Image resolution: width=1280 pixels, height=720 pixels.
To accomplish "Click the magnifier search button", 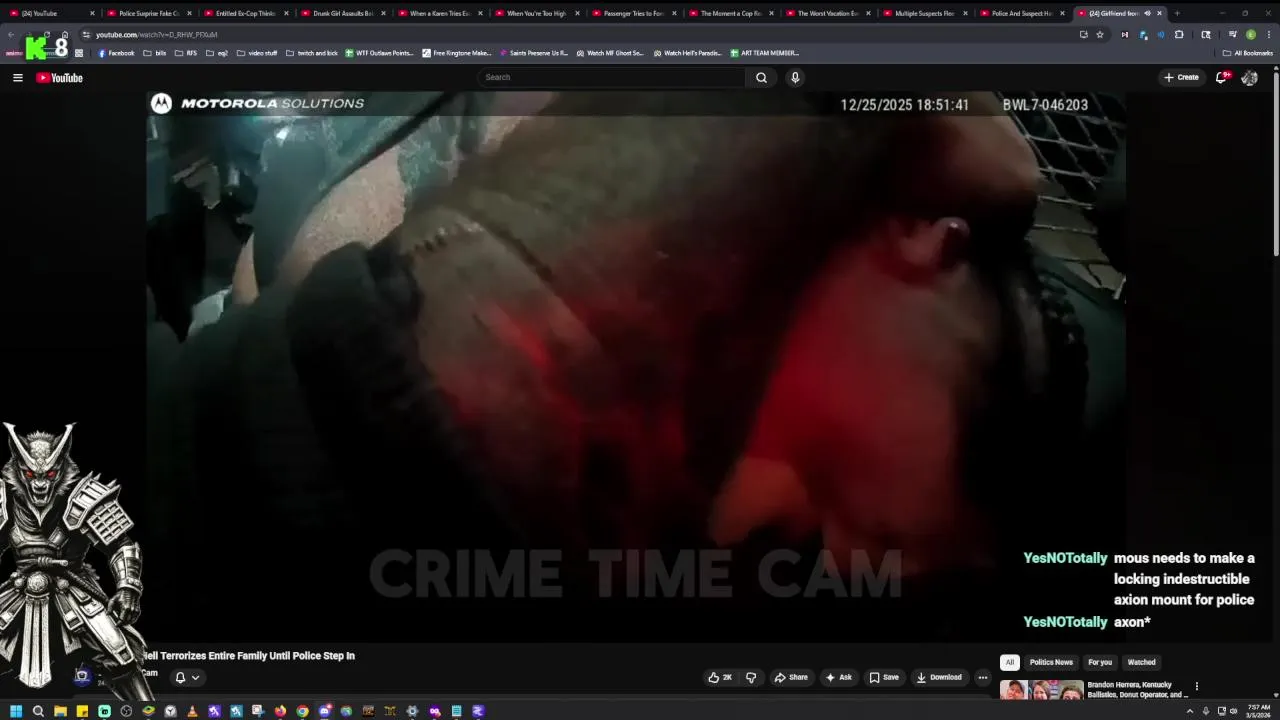I will click(761, 77).
